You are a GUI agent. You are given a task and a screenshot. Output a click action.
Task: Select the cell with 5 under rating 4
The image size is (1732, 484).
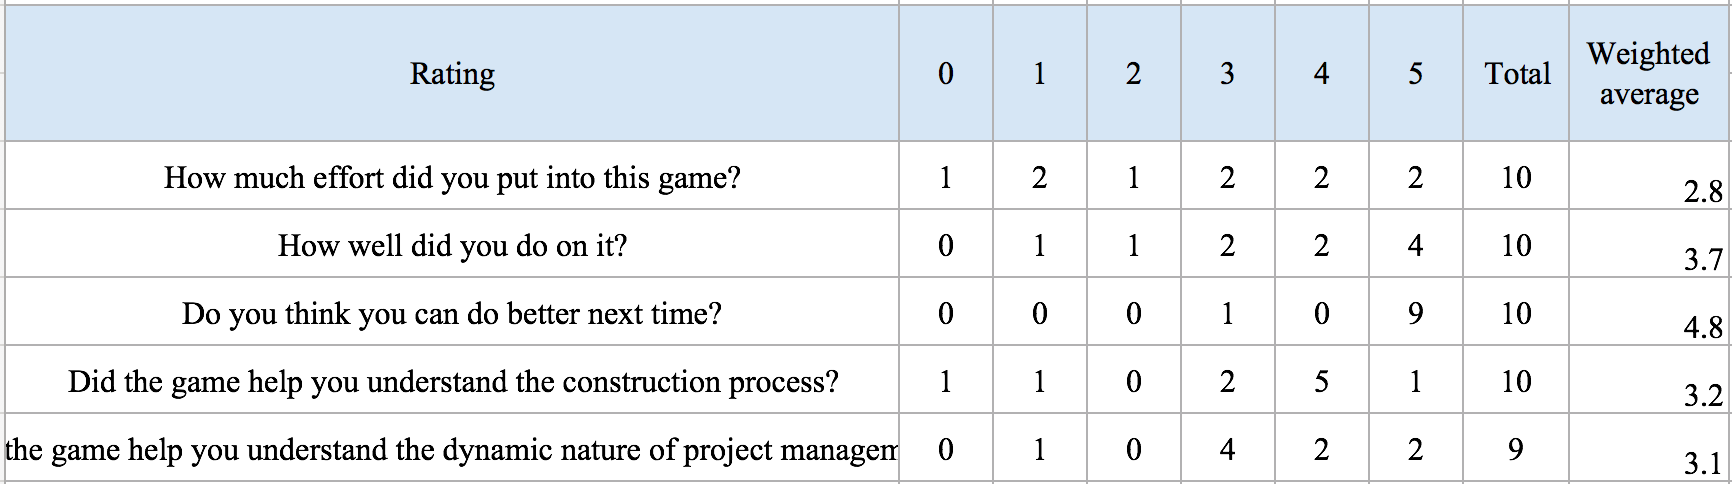[1322, 380]
